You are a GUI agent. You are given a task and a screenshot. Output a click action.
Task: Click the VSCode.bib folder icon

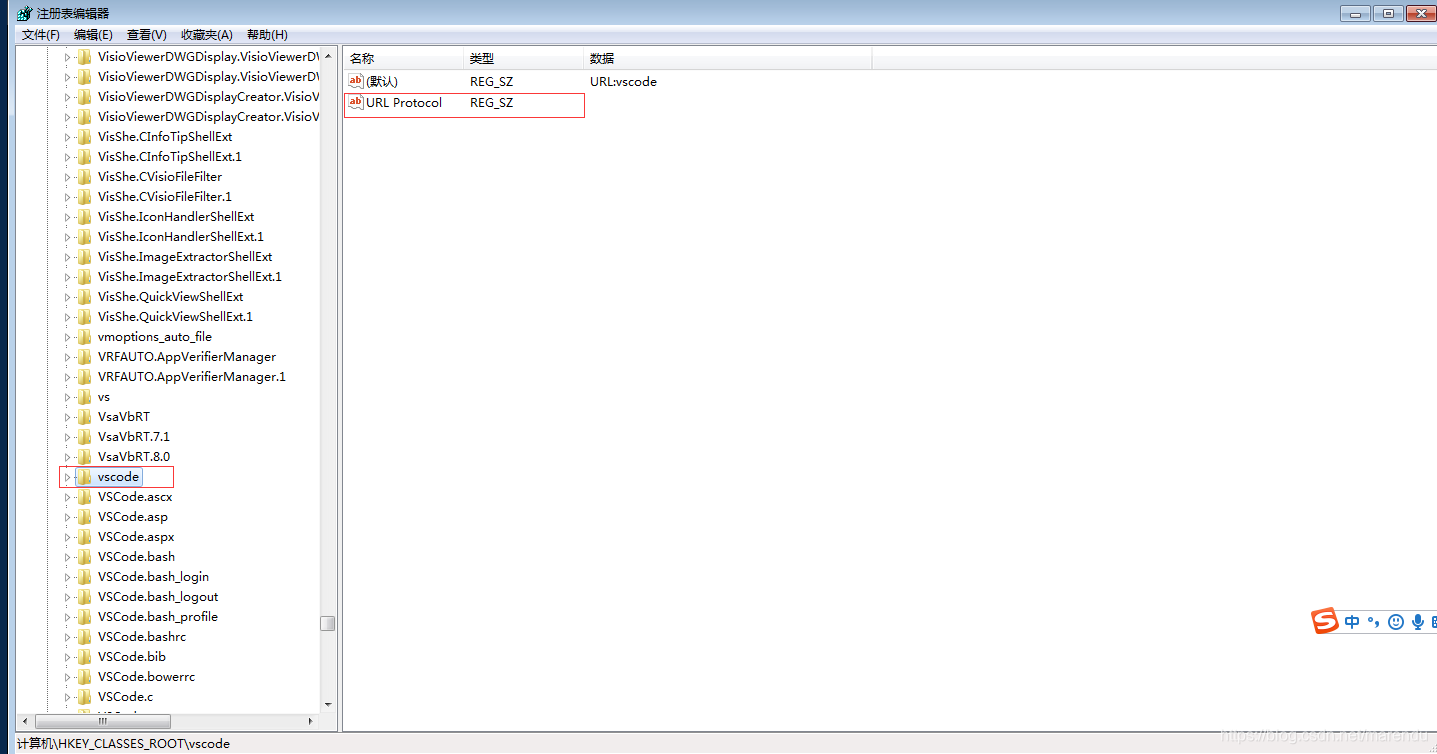(85, 657)
